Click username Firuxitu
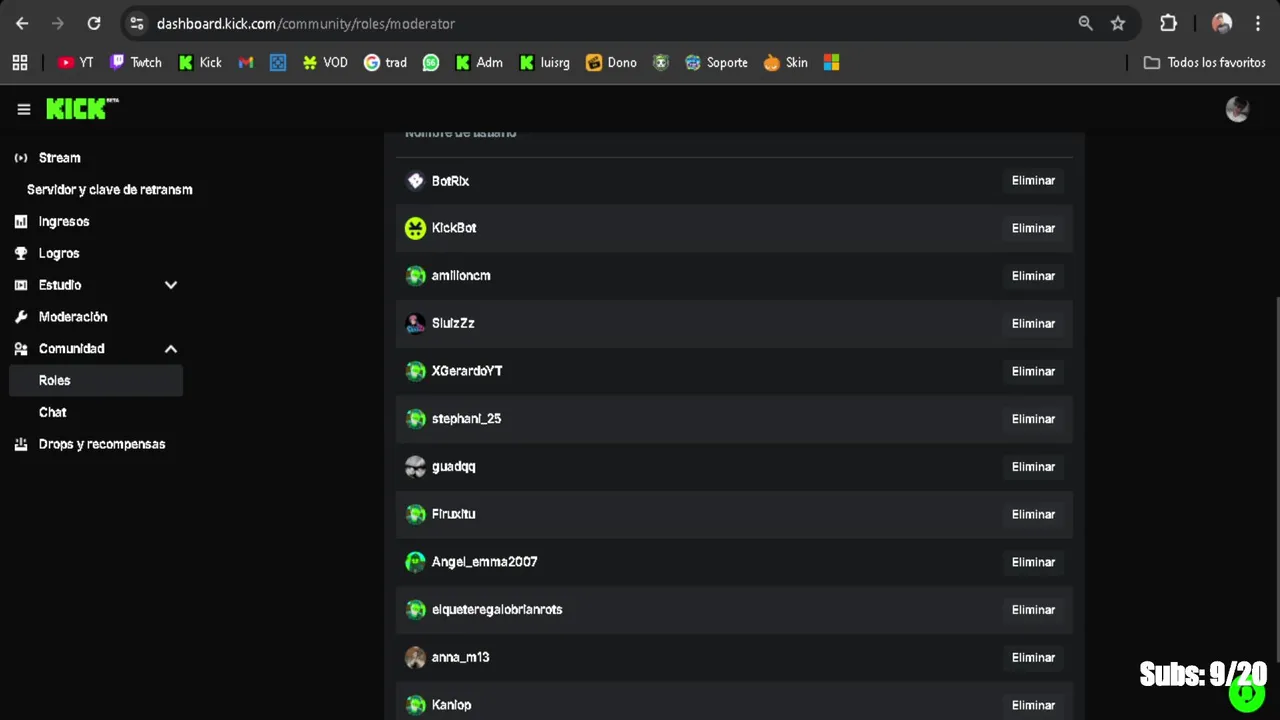Screen dimensions: 1280x720 453,514
